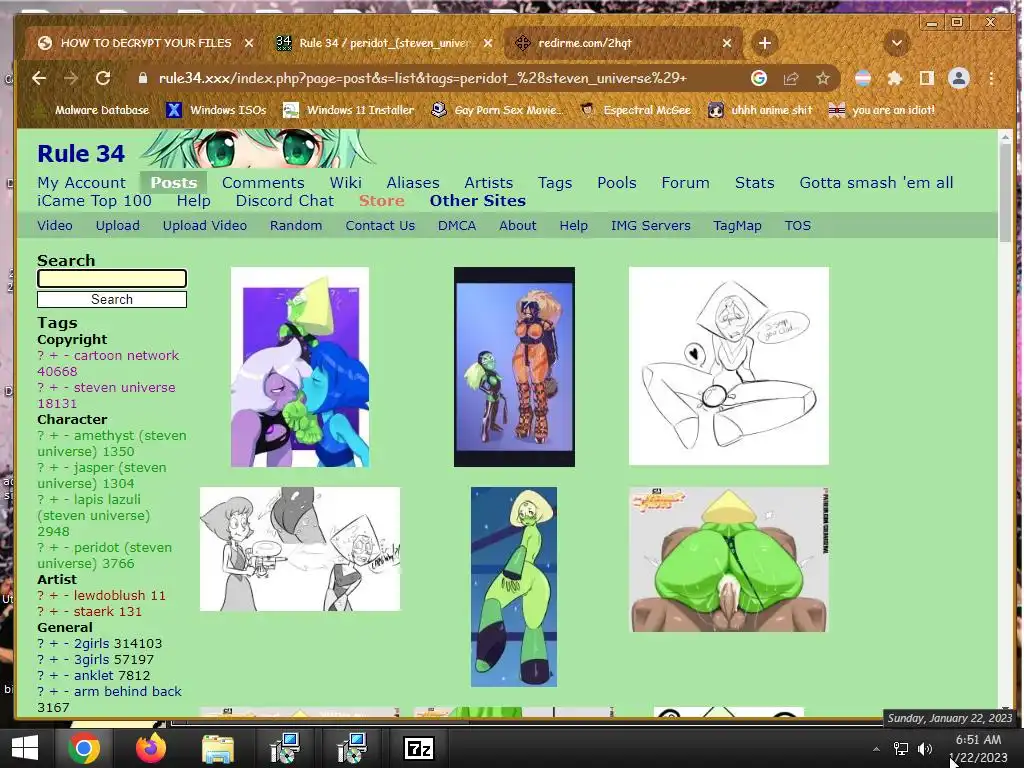The width and height of the screenshot is (1024, 768).
Task: Open the Espectral McGee bookmark
Action: [635, 110]
